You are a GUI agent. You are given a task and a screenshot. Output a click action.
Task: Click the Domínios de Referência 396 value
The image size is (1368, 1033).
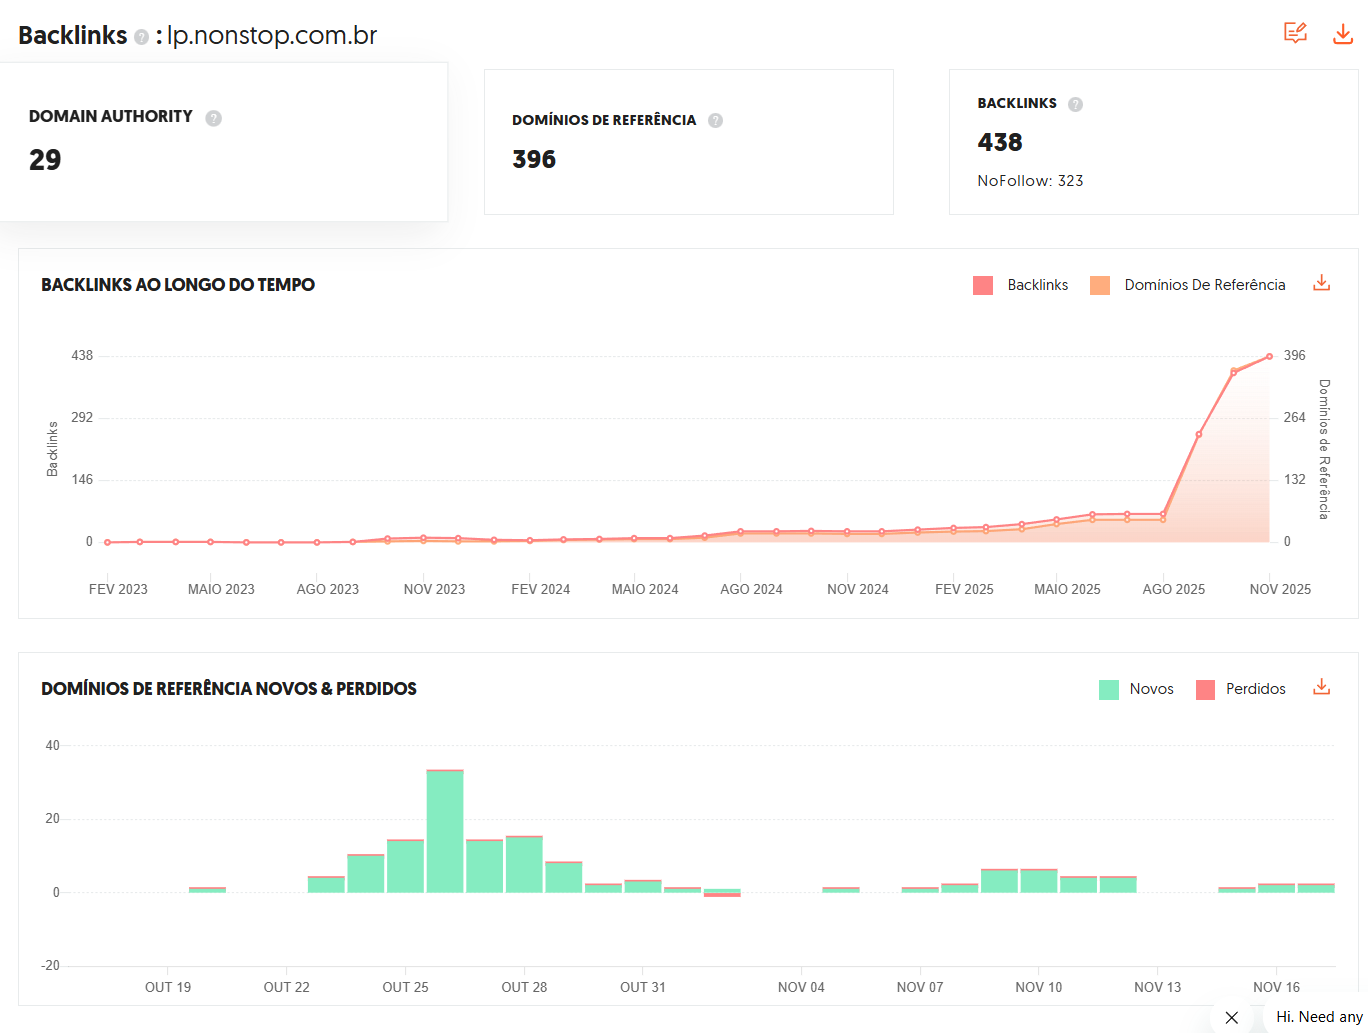click(x=534, y=160)
